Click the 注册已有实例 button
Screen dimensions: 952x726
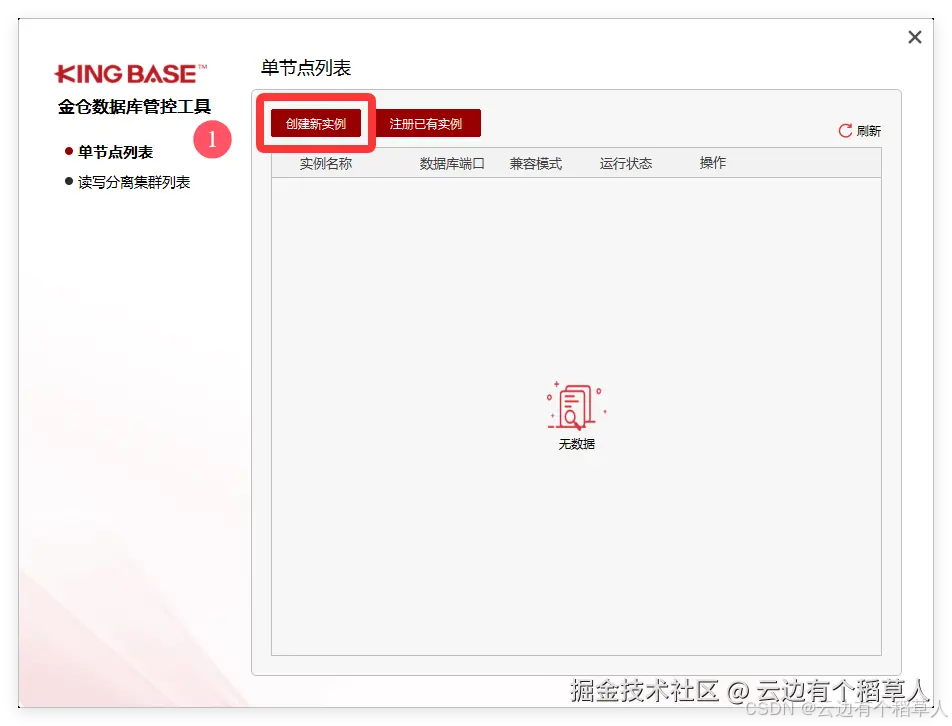428,122
